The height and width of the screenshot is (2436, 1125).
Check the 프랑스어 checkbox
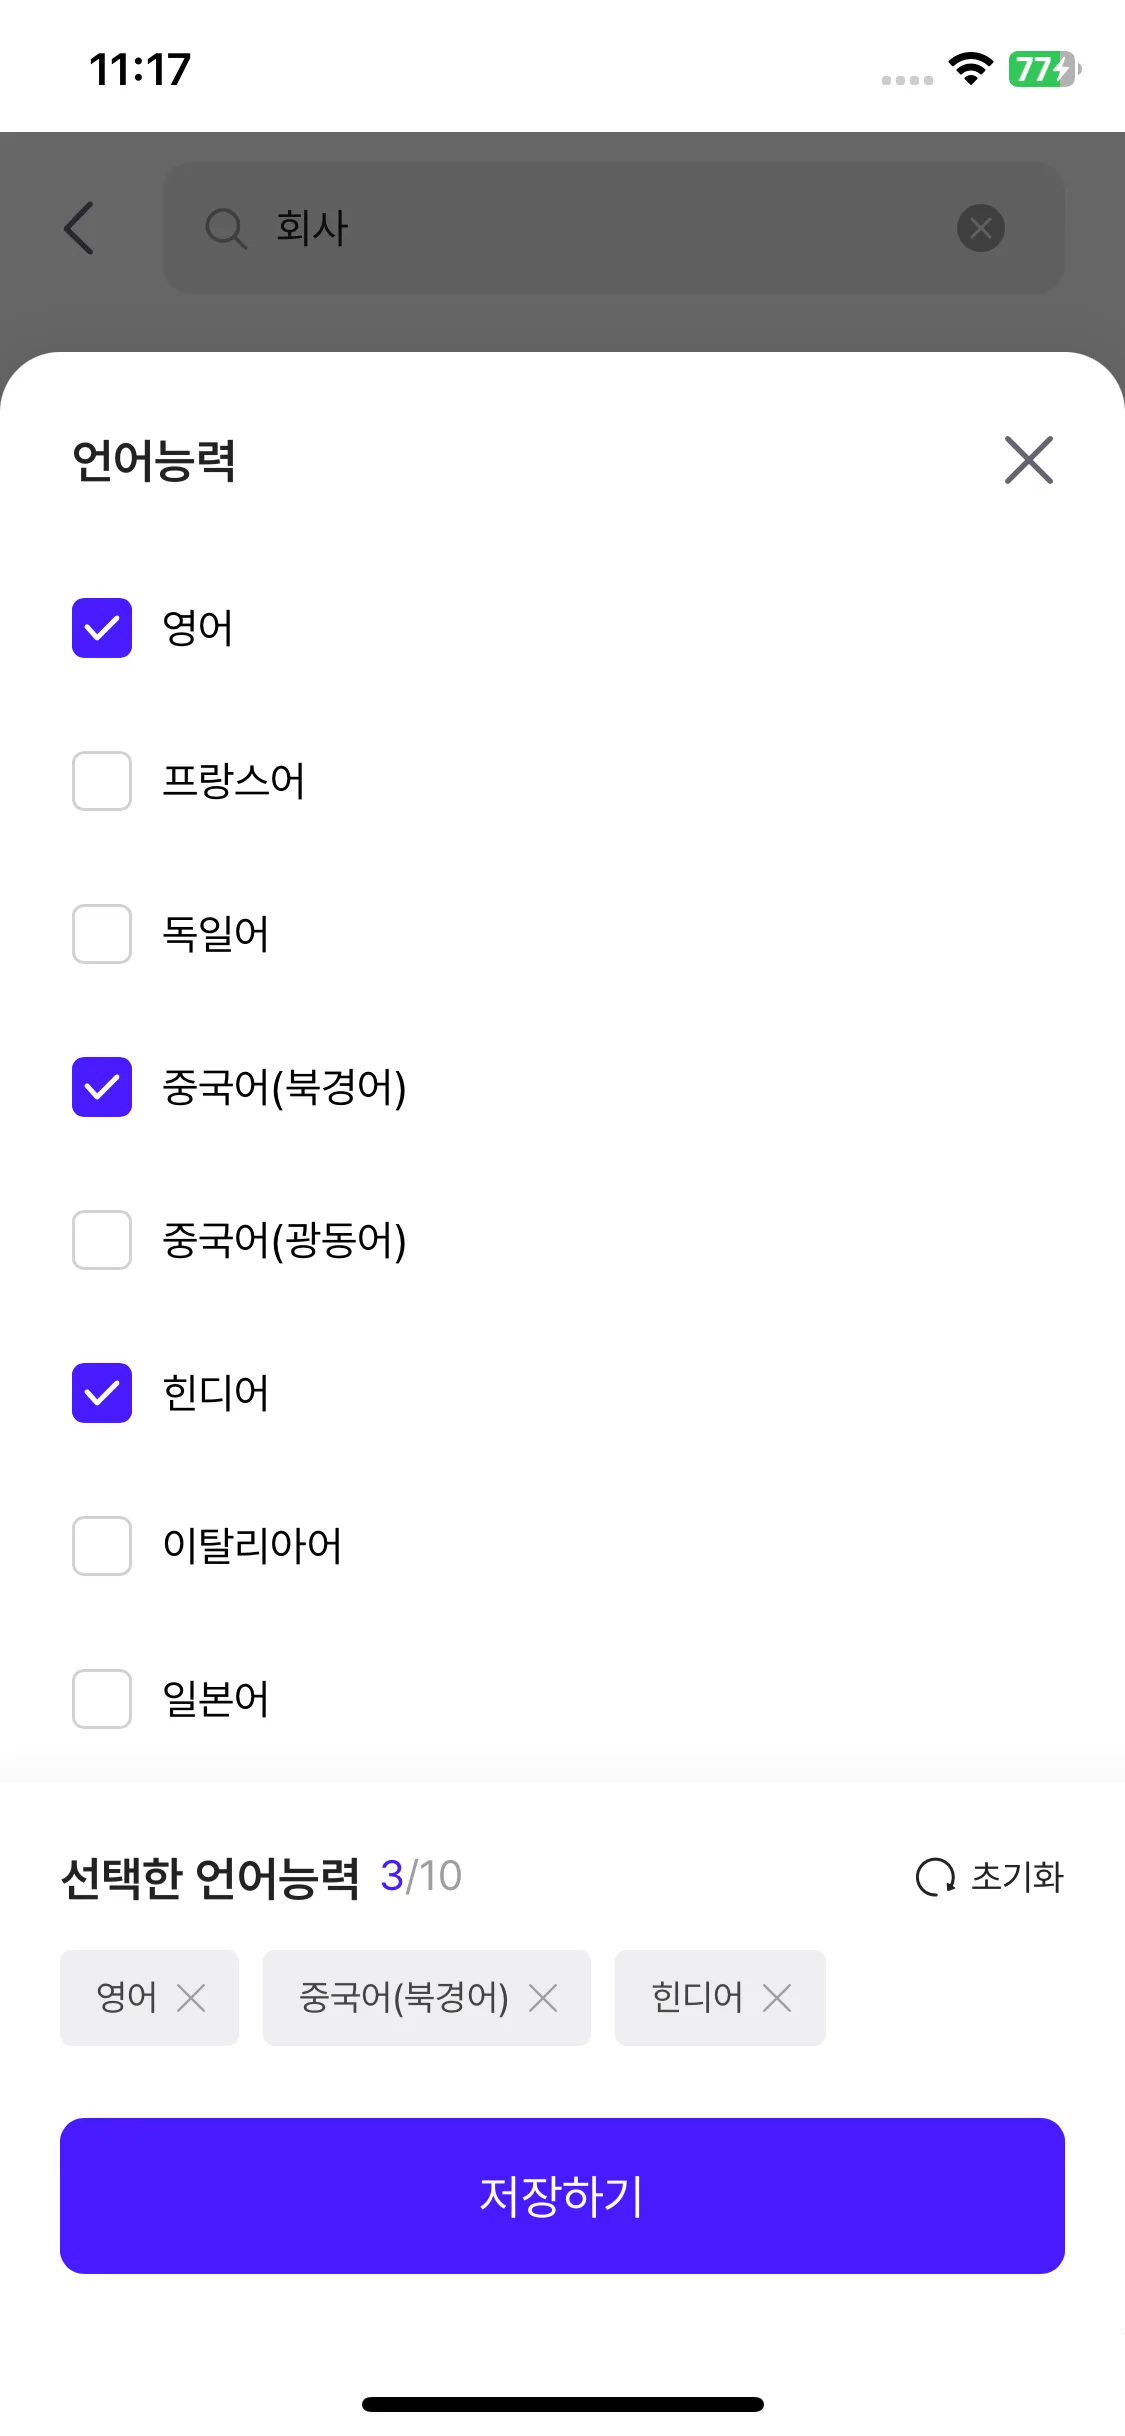[102, 781]
